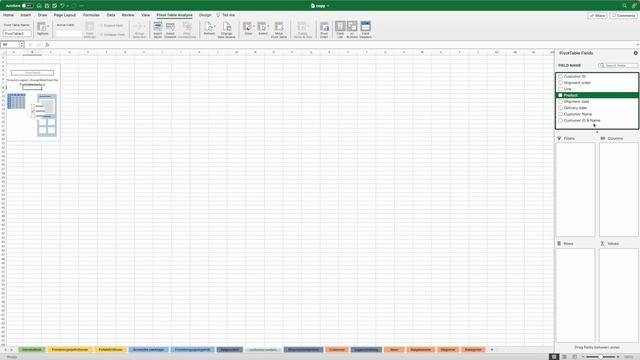Click Insert Timeline icon
Screen dimensions: 640x360
click(x=170, y=27)
